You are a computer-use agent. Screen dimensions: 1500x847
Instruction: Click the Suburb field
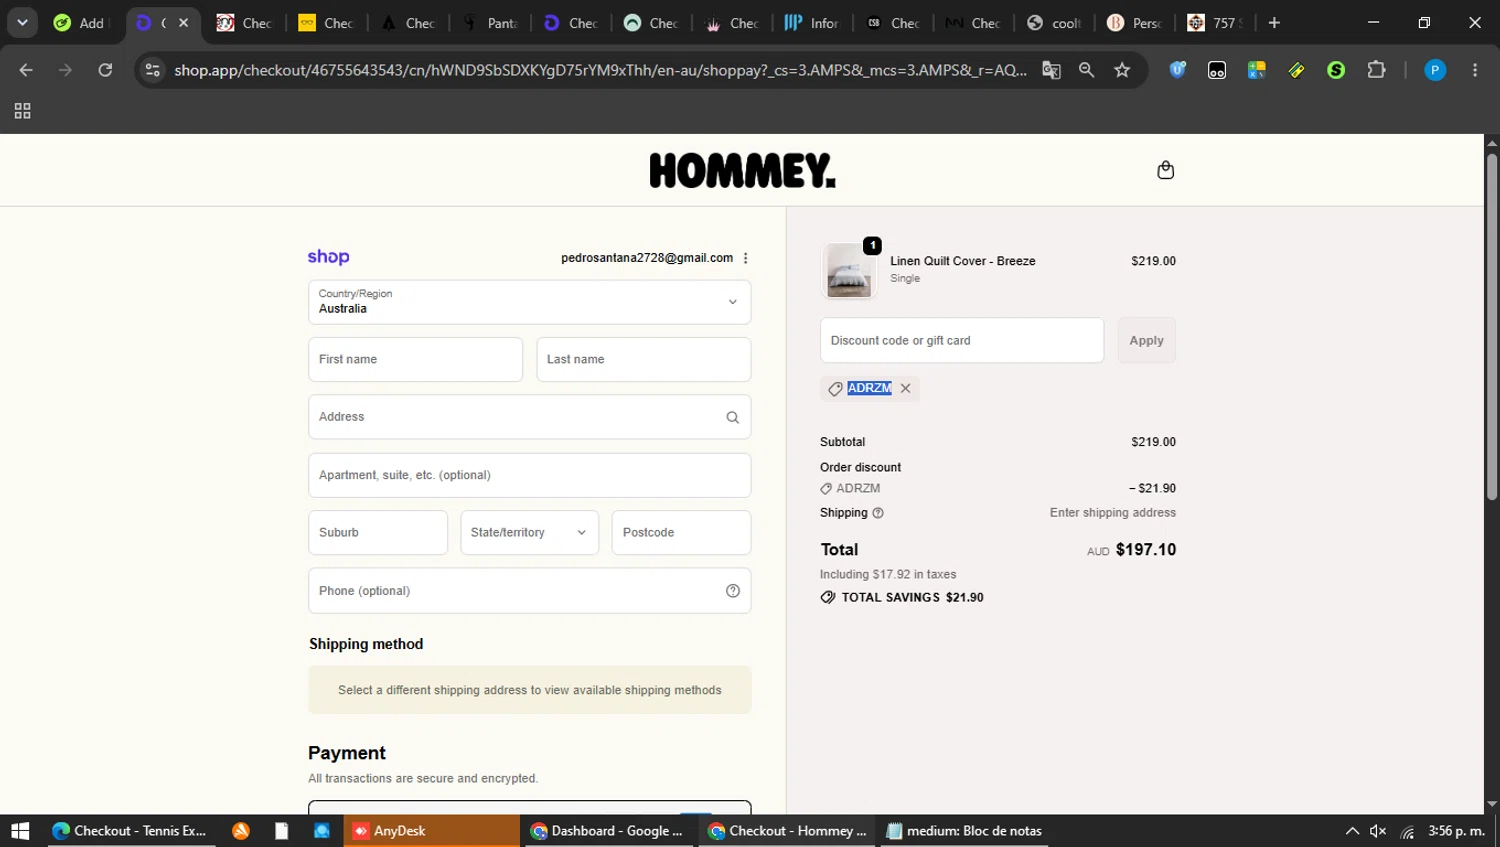378,533
